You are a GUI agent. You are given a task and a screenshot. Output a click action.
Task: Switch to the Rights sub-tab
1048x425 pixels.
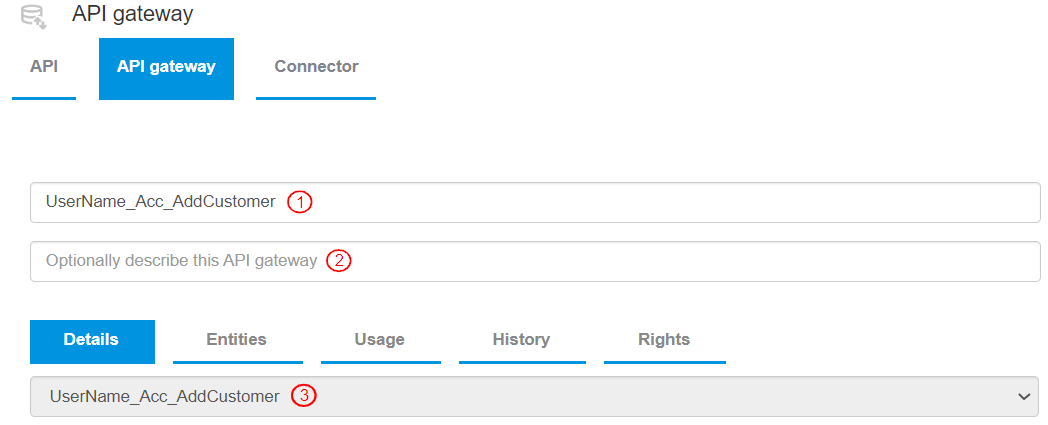pyautogui.click(x=664, y=340)
